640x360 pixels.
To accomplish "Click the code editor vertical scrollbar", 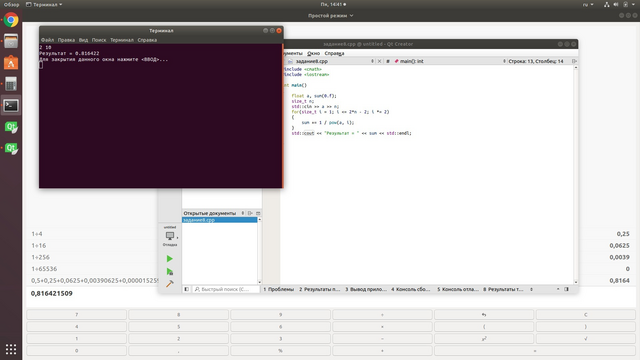I will pyautogui.click(x=576, y=174).
